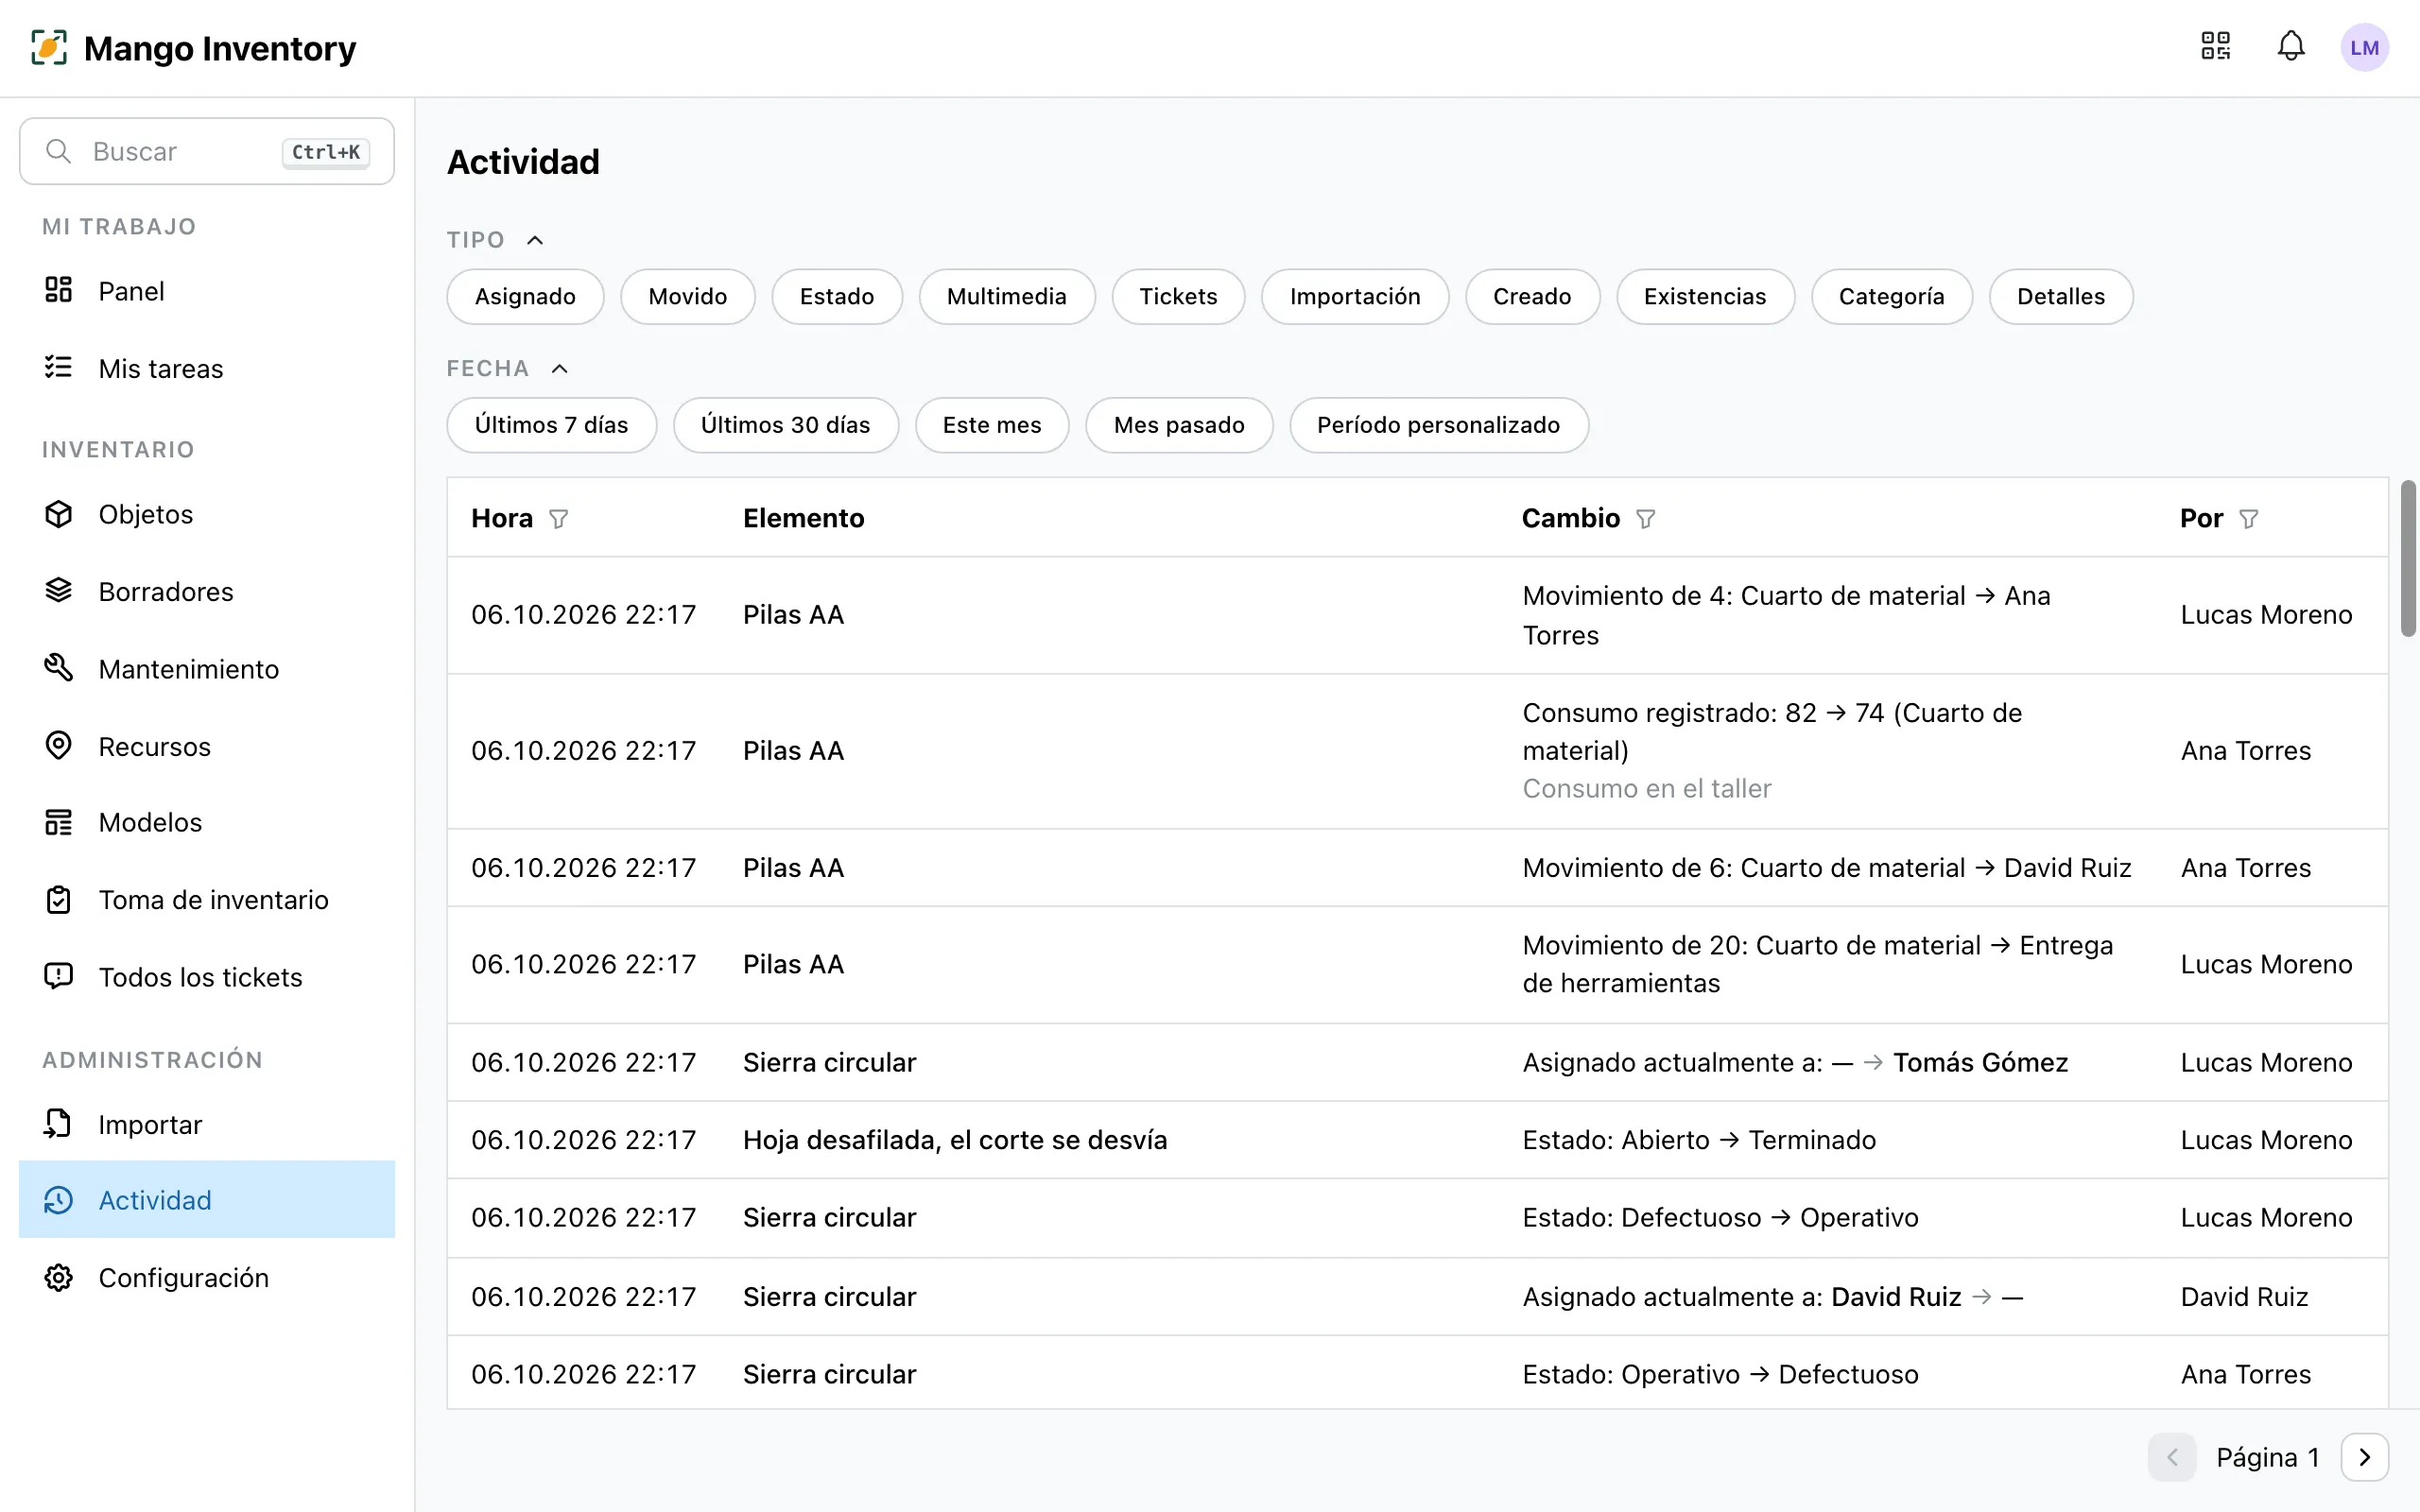Viewport: 2420px width, 1512px height.
Task: Open notifications bell
Action: tap(2291, 47)
